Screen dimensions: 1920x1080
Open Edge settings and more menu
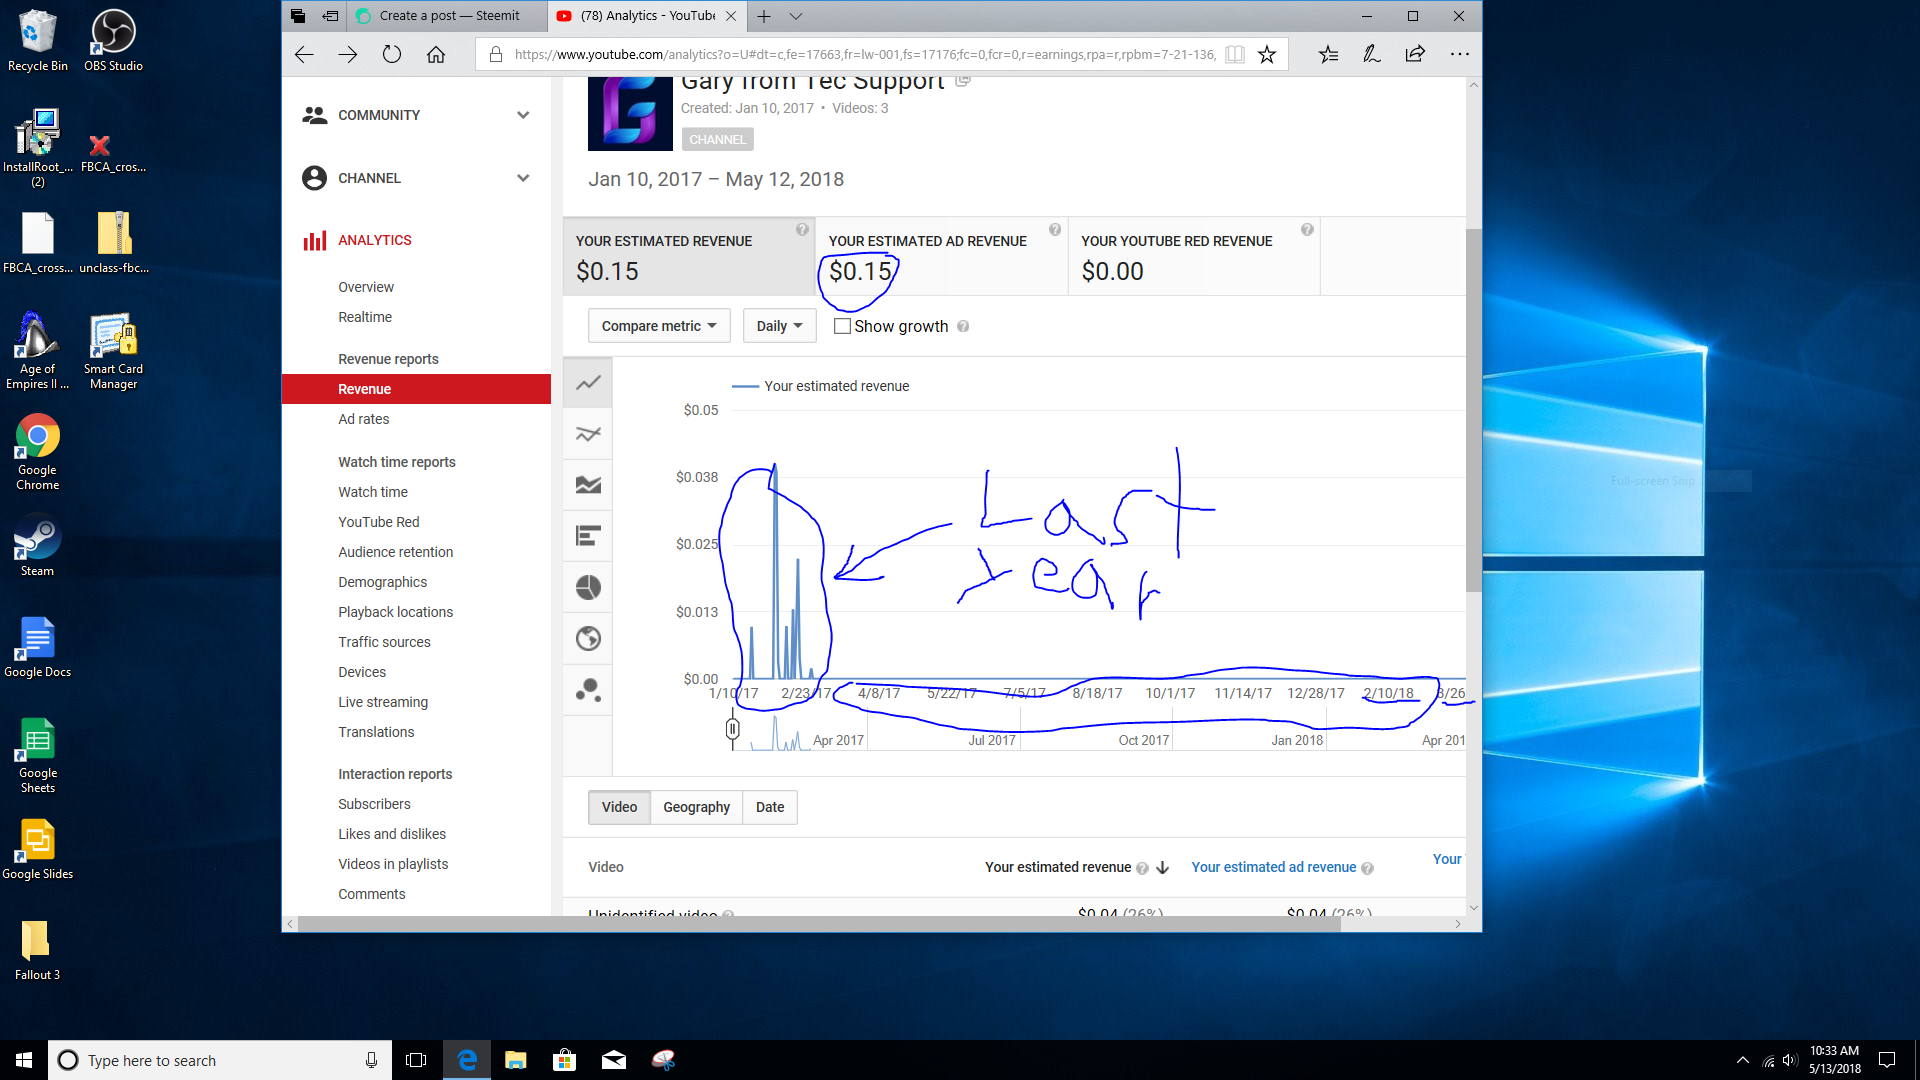tap(1460, 54)
